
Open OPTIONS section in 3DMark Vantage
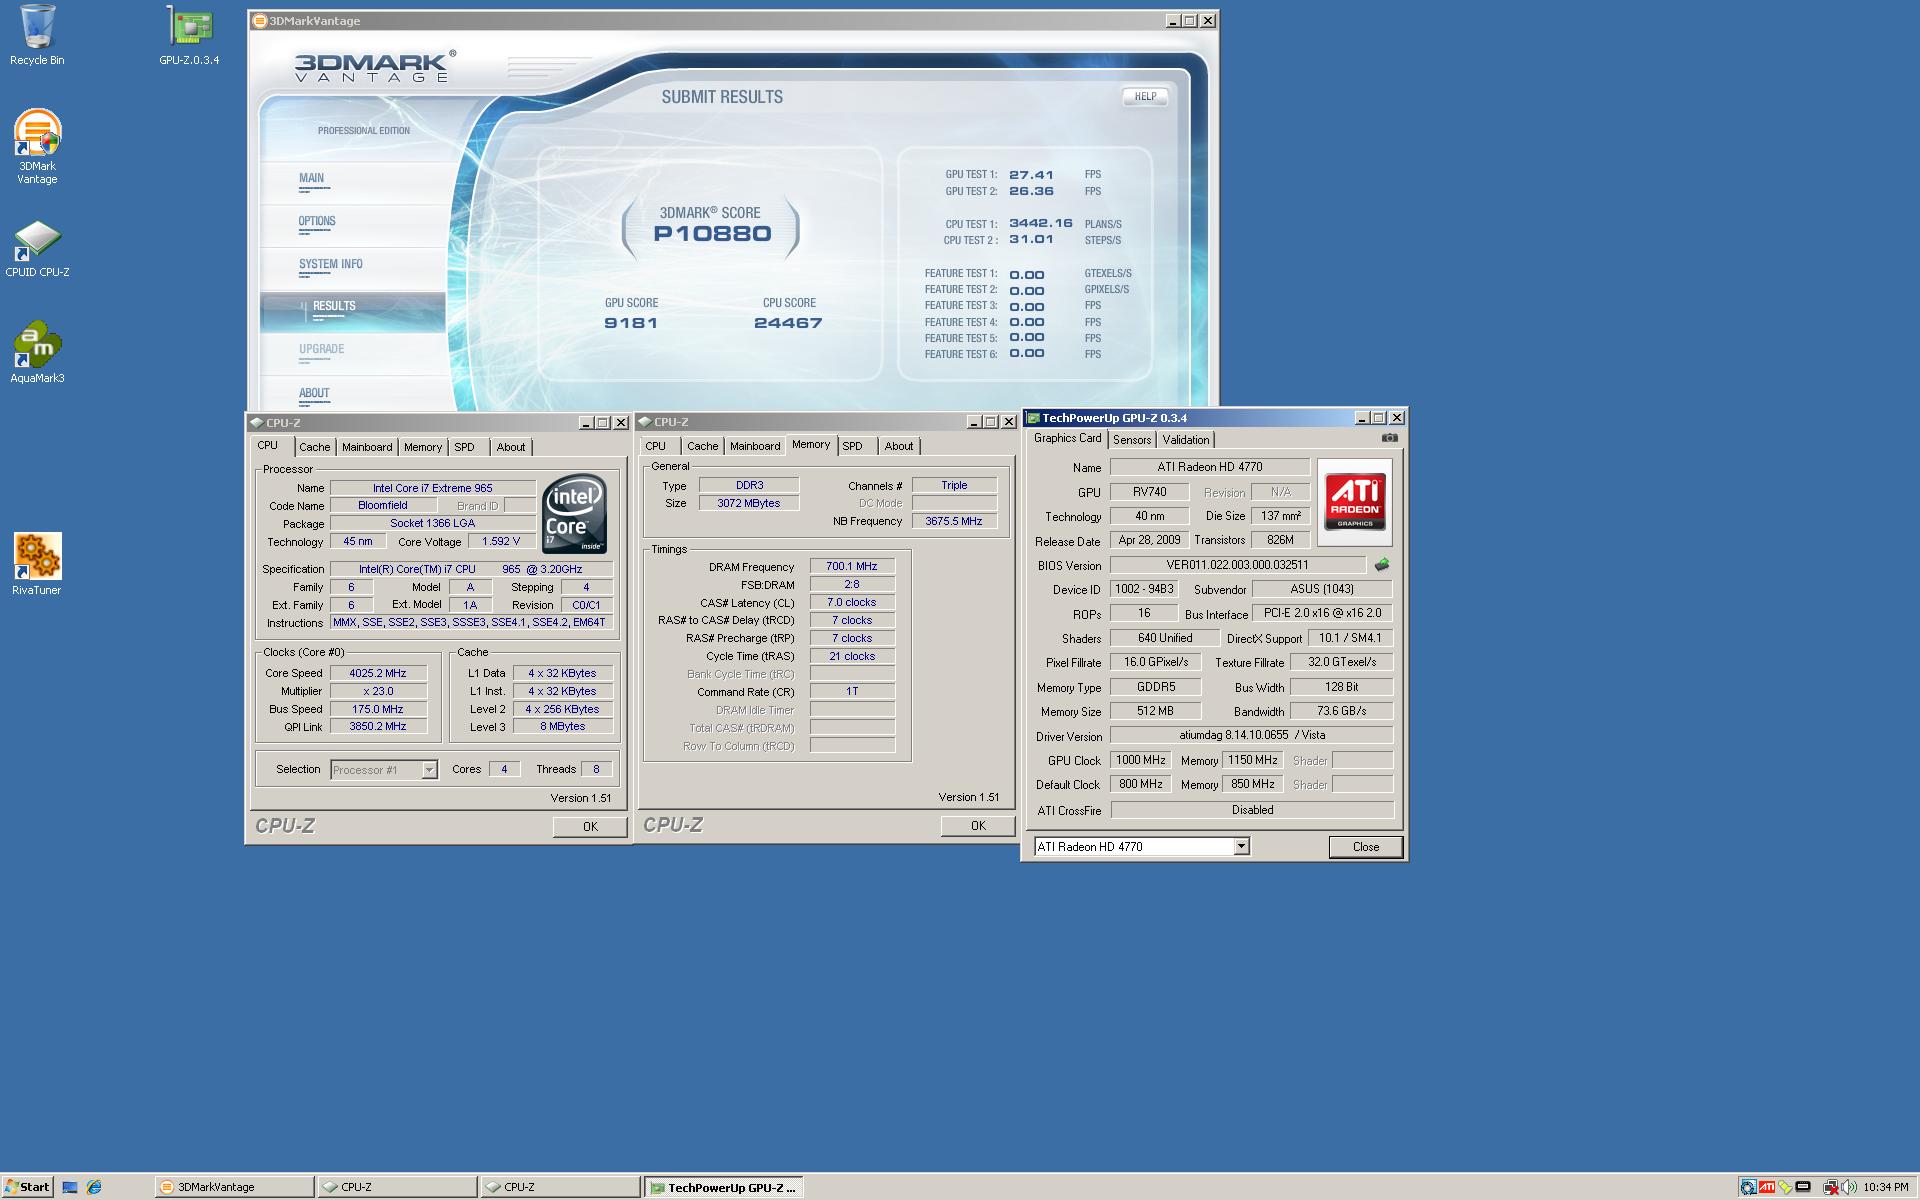353,225
